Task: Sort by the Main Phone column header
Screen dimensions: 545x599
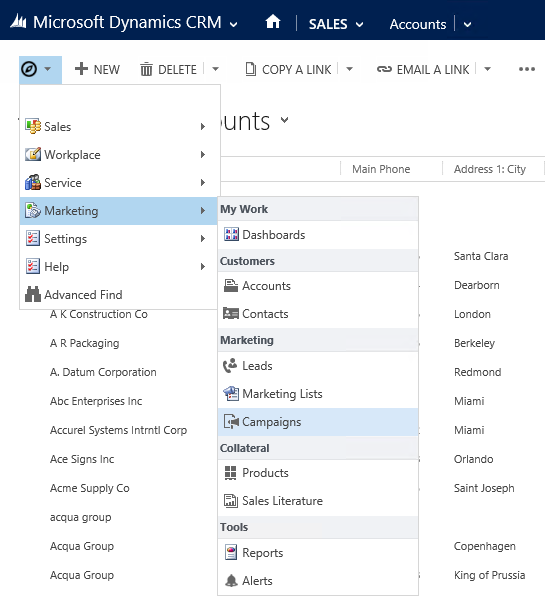Action: pyautogui.click(x=381, y=169)
